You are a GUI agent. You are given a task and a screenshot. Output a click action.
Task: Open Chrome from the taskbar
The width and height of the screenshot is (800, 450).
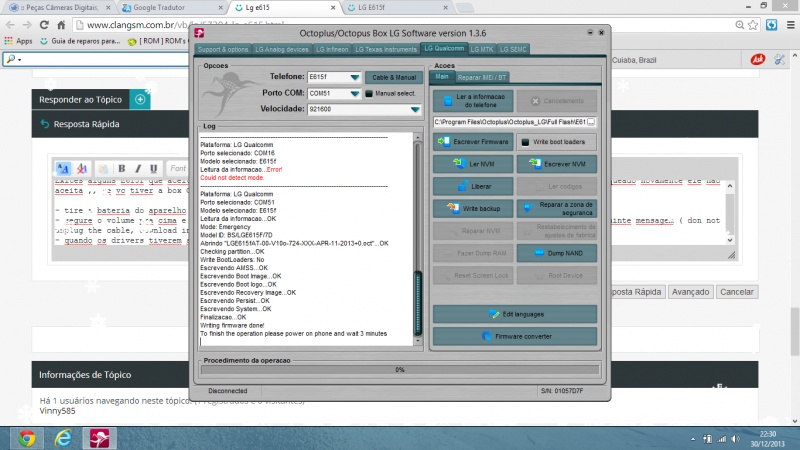[27, 438]
